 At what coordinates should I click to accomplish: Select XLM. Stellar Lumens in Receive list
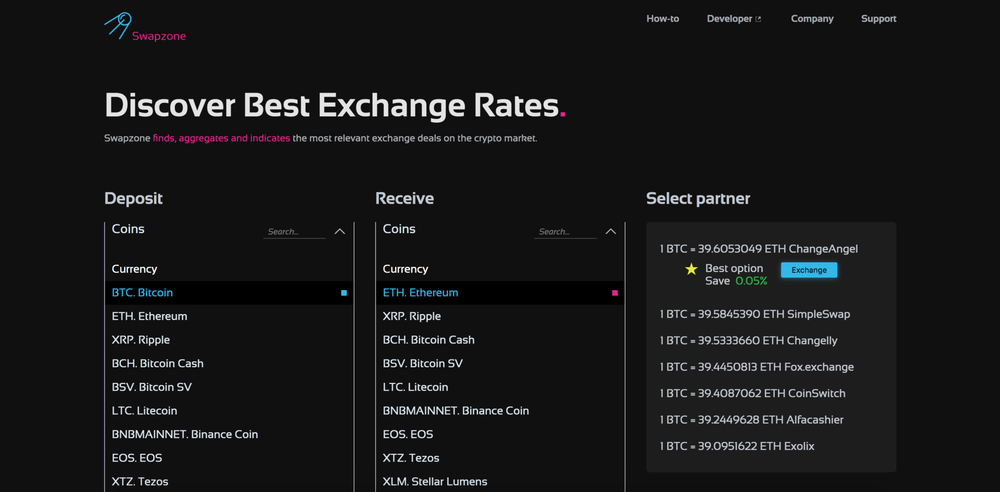[500, 482]
